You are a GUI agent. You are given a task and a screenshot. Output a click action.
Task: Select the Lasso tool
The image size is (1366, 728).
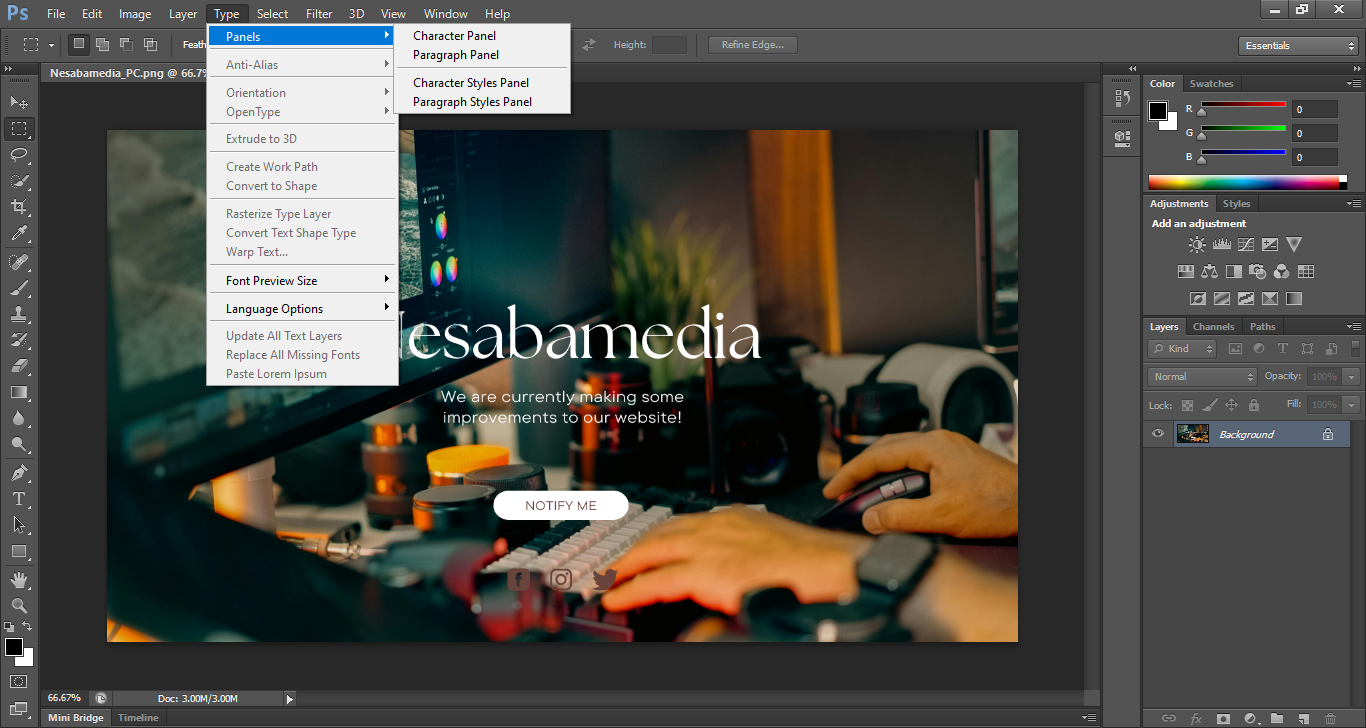tap(19, 155)
